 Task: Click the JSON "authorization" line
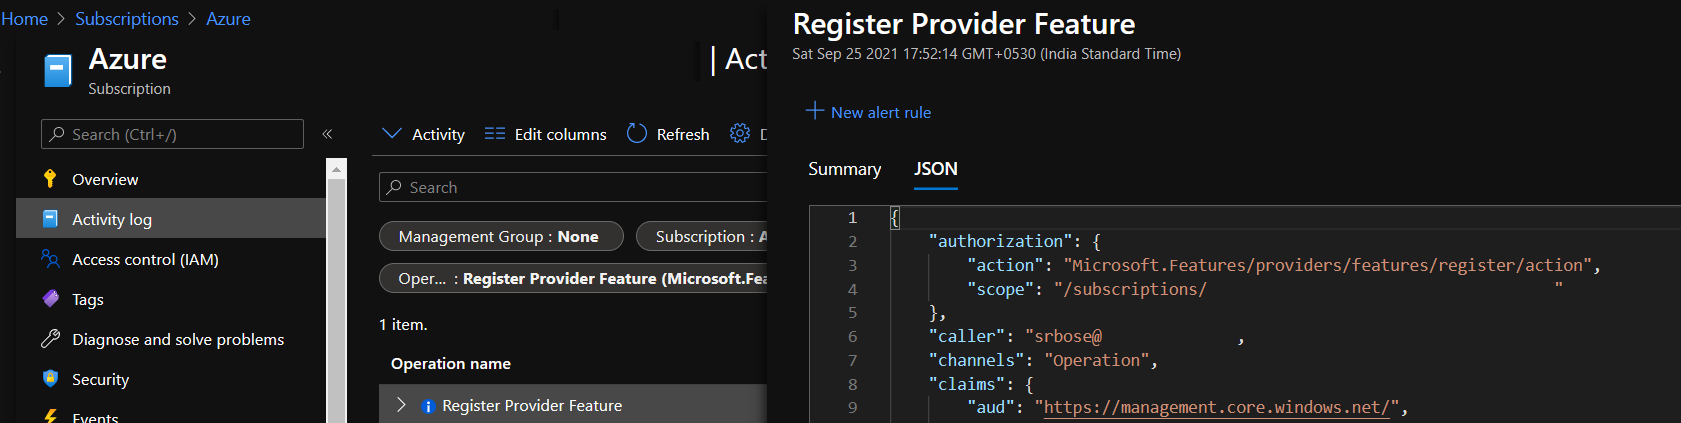click(x=1014, y=241)
